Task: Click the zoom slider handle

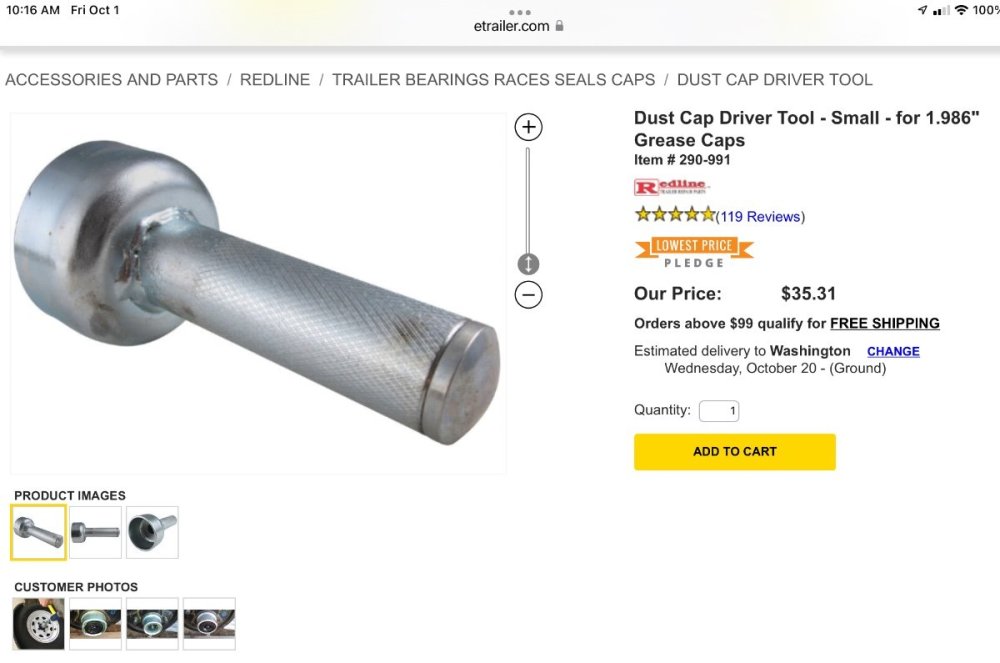Action: tap(528, 263)
